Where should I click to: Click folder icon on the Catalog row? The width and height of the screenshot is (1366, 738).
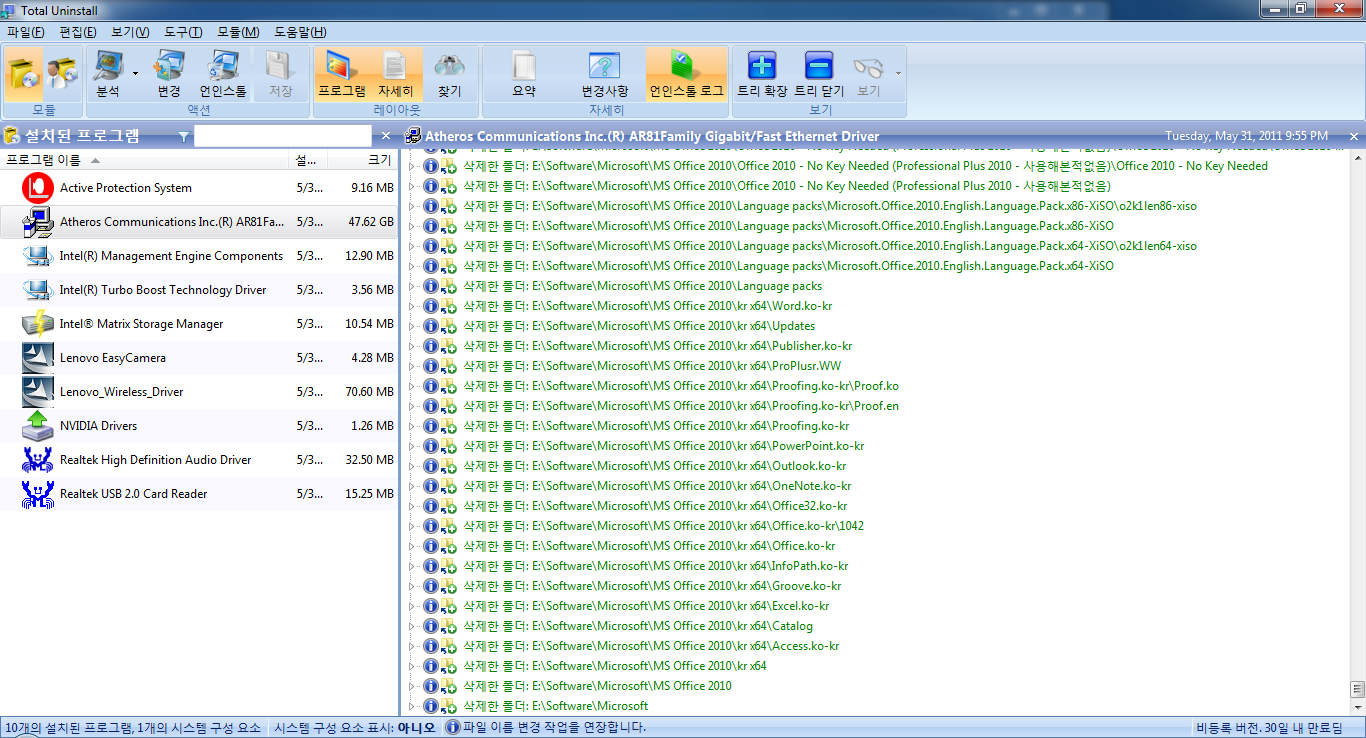click(449, 626)
